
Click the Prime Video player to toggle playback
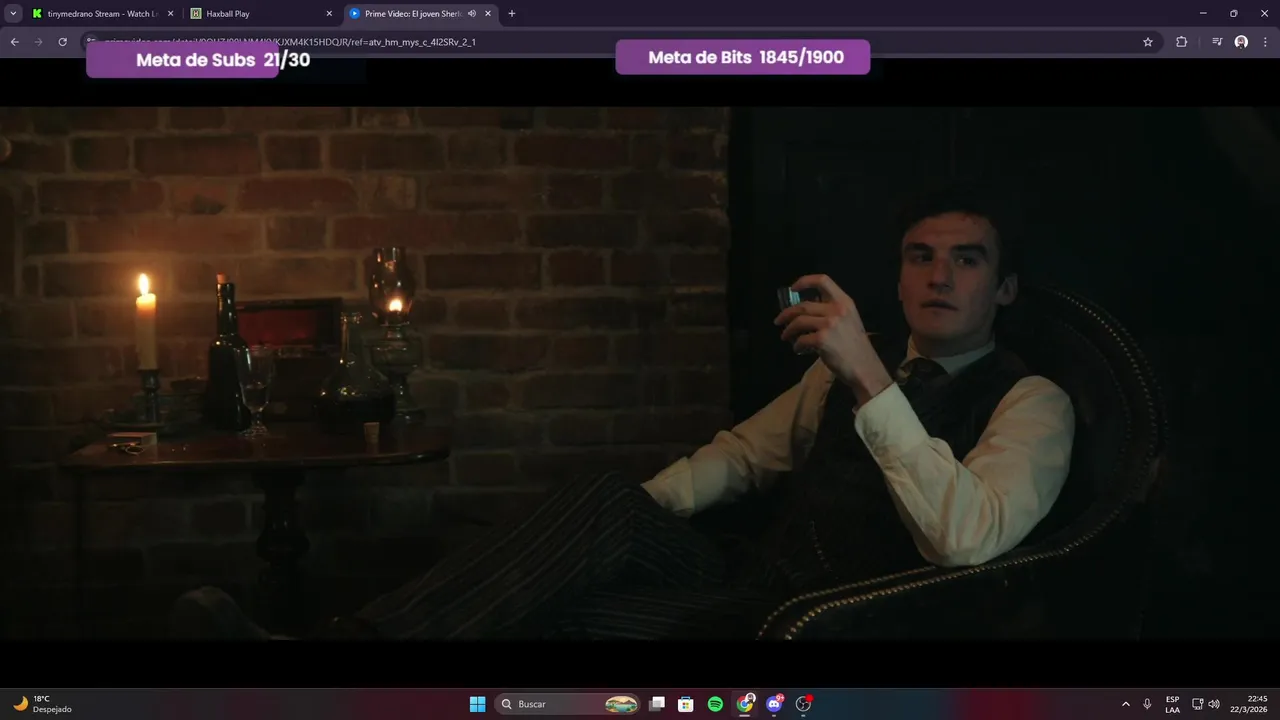tap(640, 373)
